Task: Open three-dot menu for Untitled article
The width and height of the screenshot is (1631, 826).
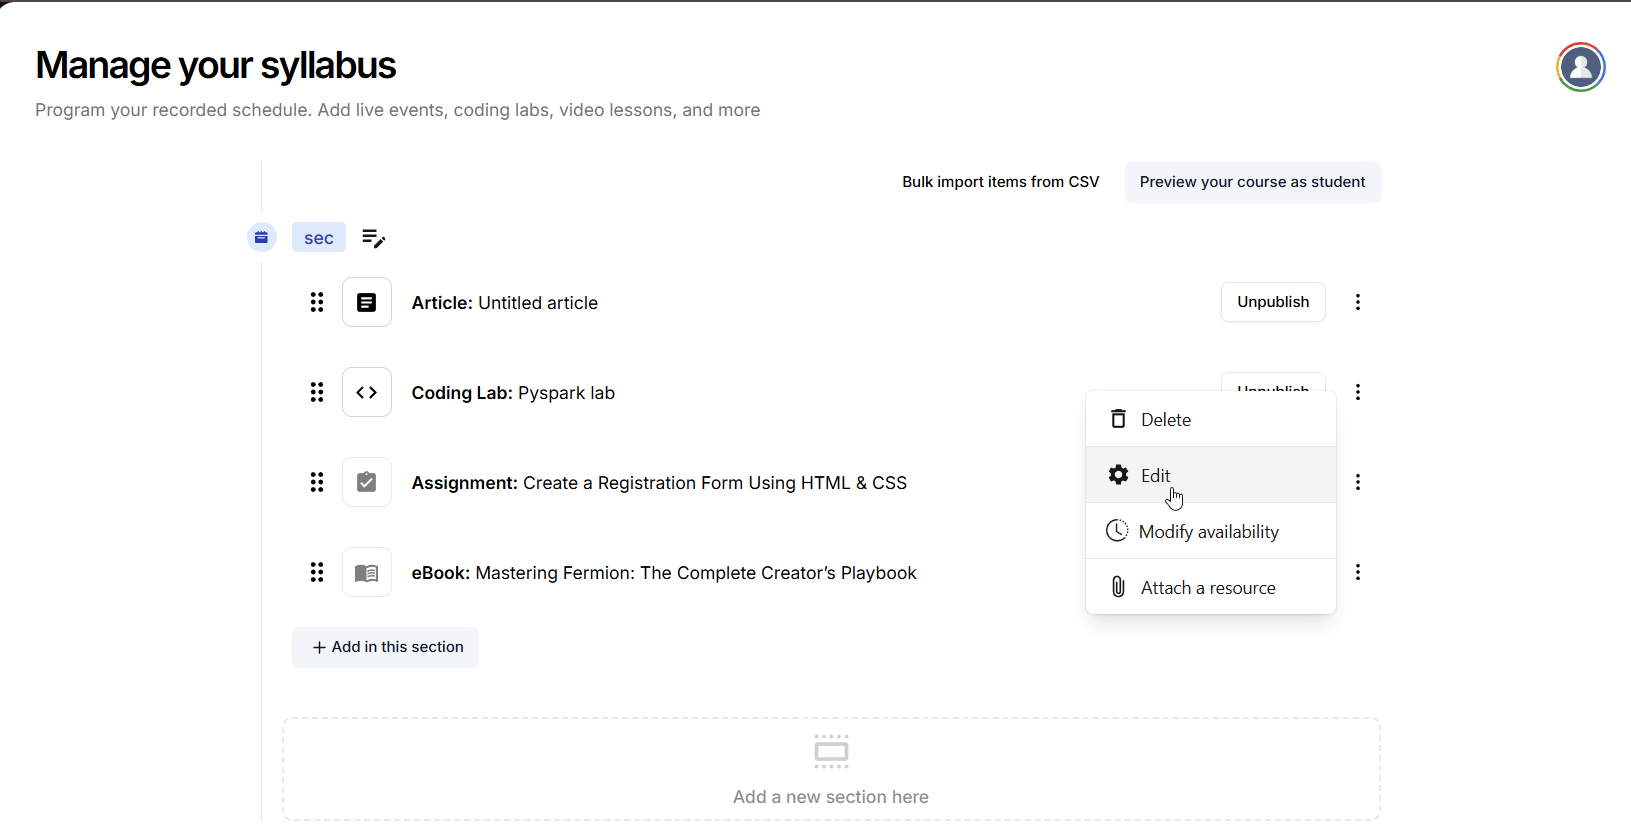Action: coord(1357,302)
